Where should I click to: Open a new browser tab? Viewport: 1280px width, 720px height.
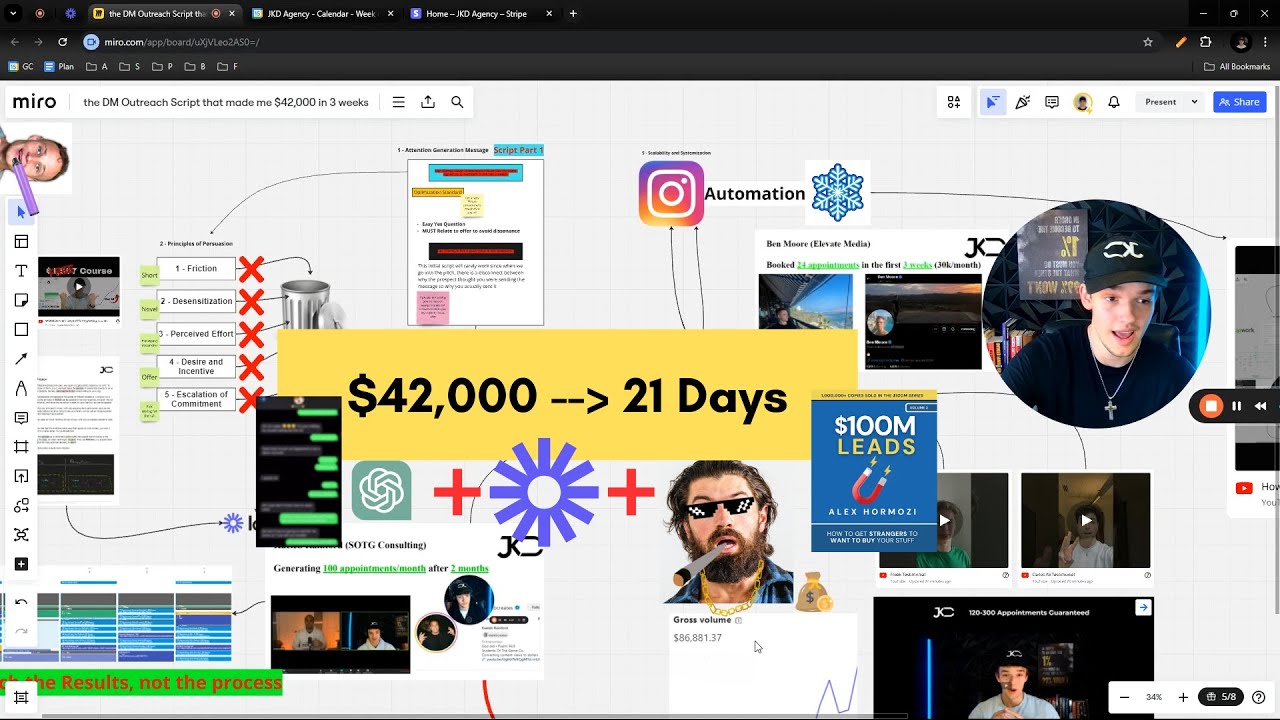(x=573, y=14)
